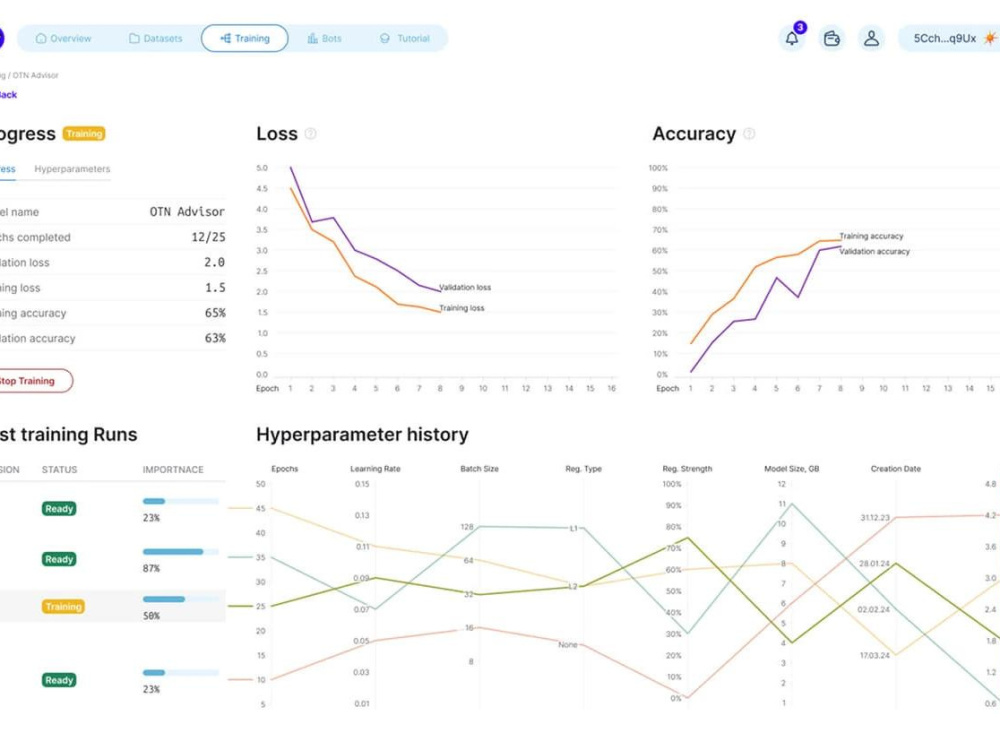Click the Loss help question icon
Image resolution: width=1000 pixels, height=750 pixels.
[x=311, y=133]
